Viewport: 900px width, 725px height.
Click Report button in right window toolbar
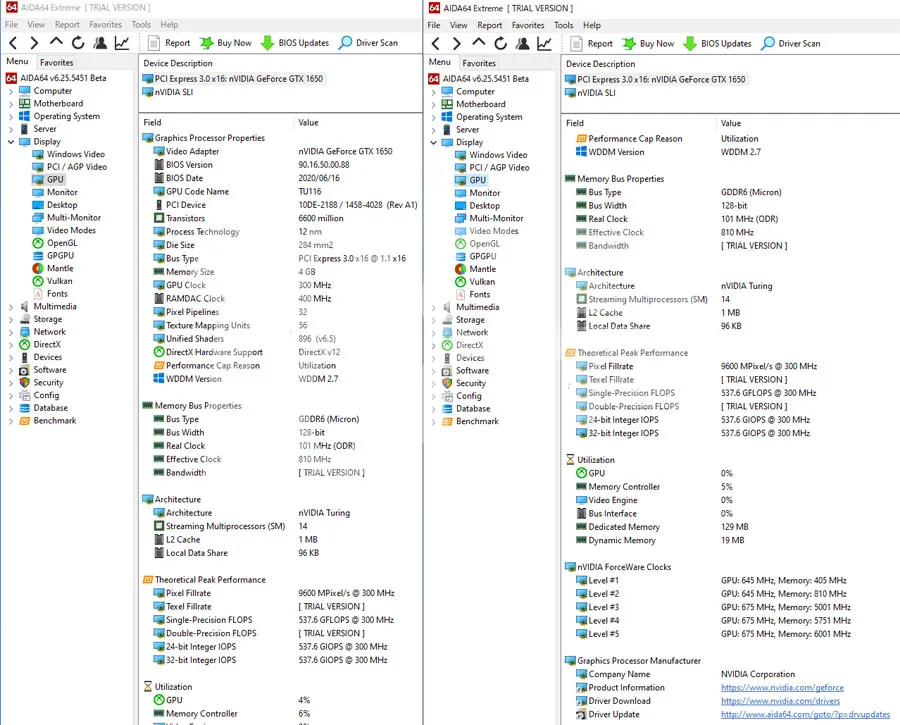[x=591, y=43]
